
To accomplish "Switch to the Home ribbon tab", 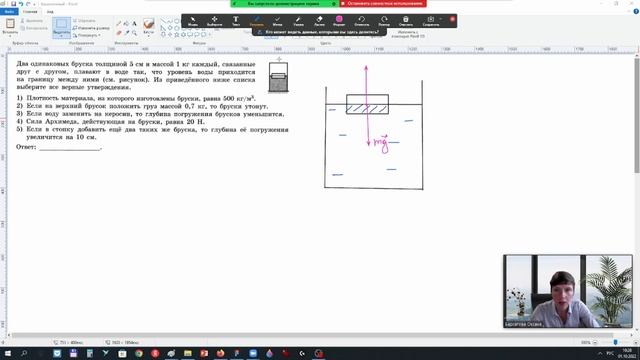I will (30, 12).
